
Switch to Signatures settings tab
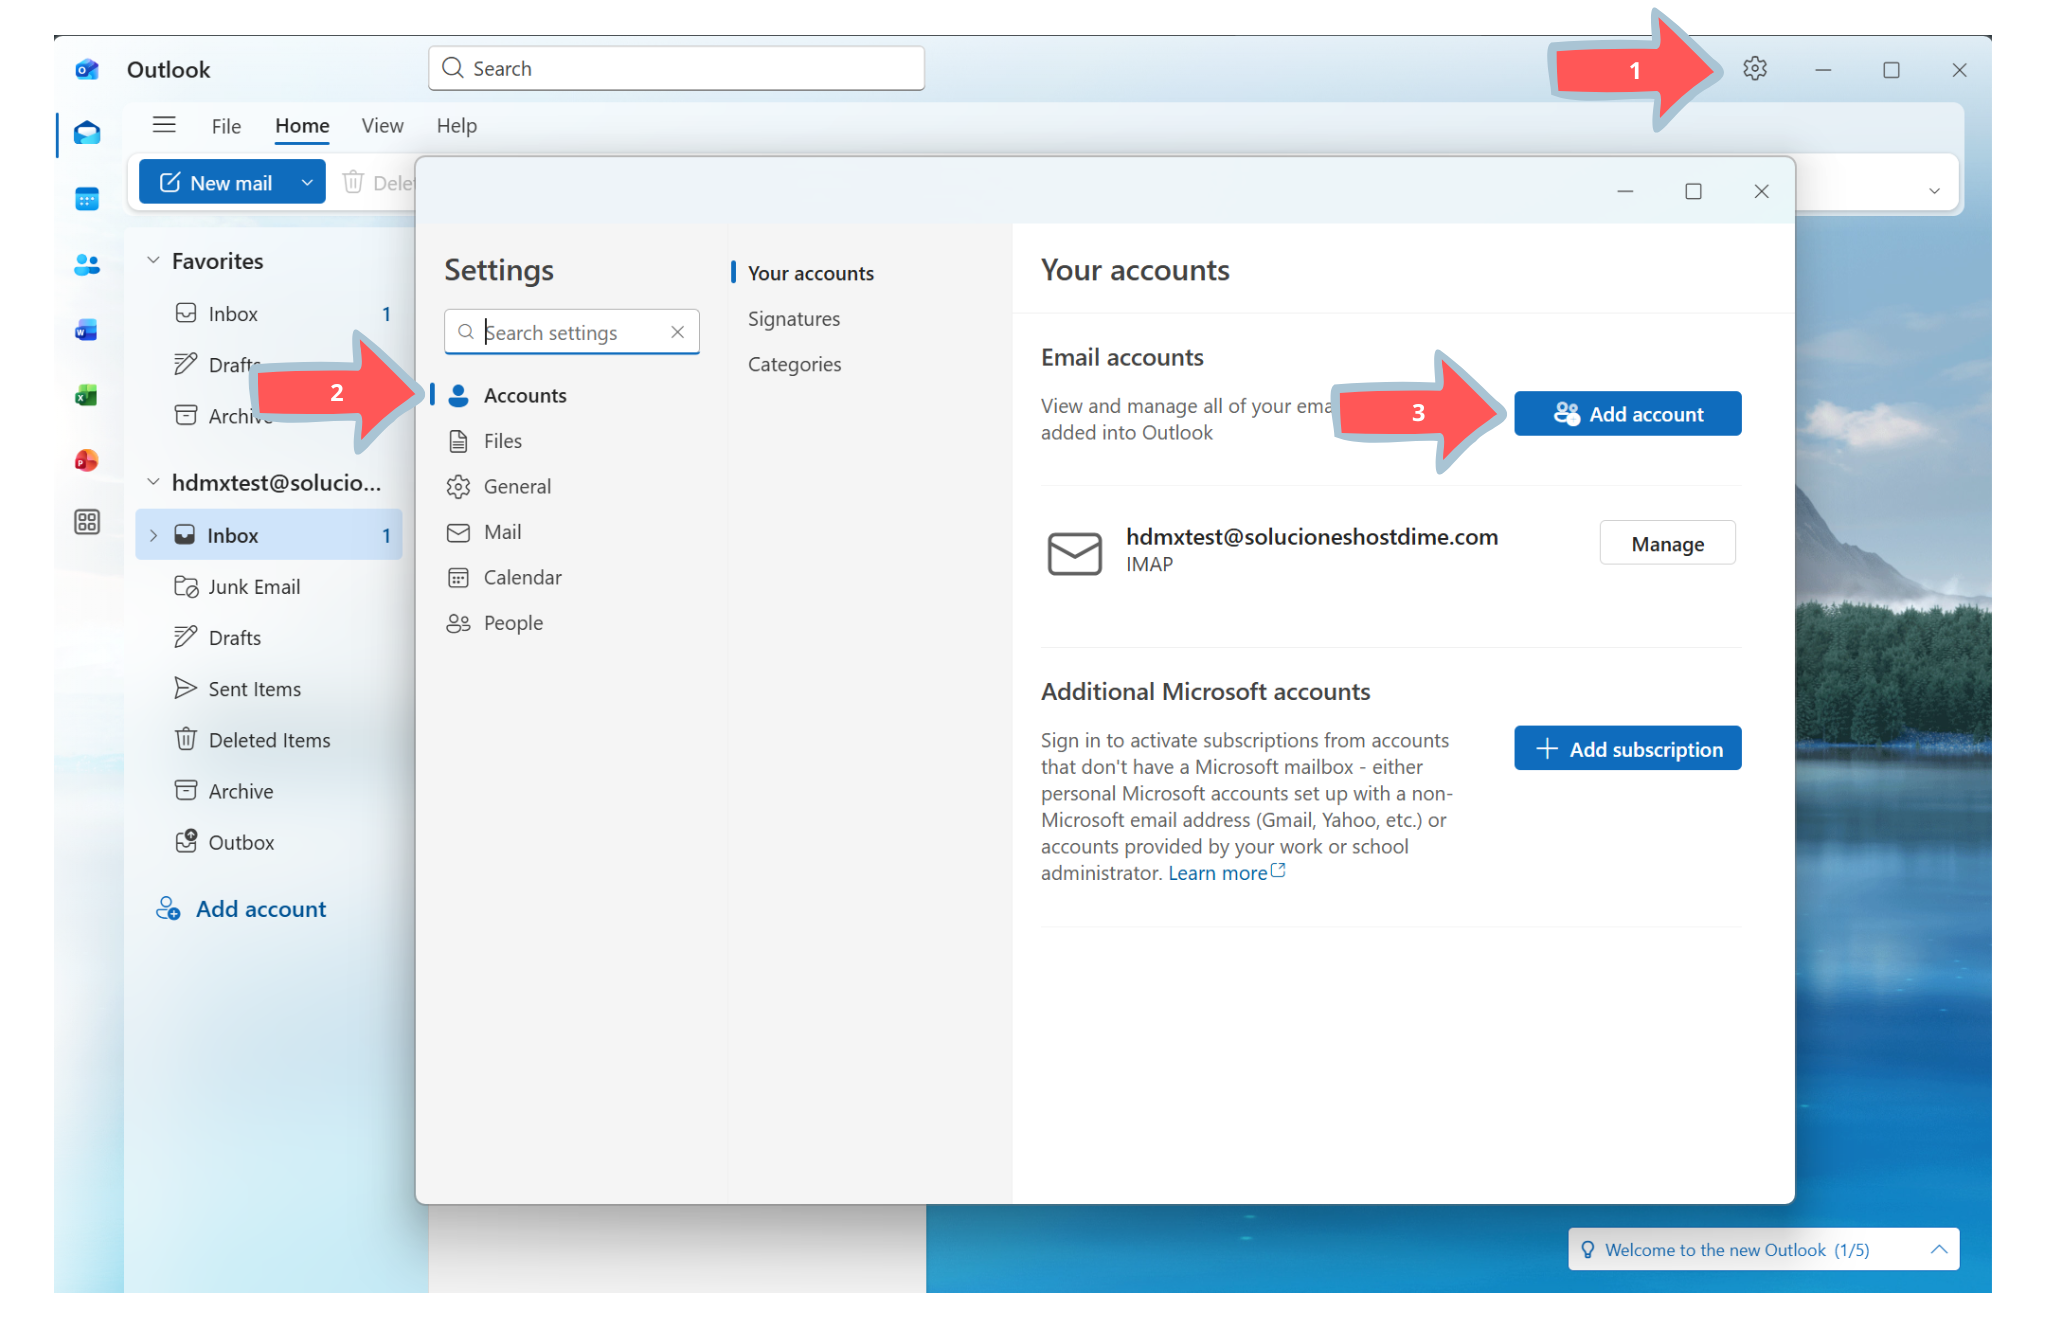(793, 319)
